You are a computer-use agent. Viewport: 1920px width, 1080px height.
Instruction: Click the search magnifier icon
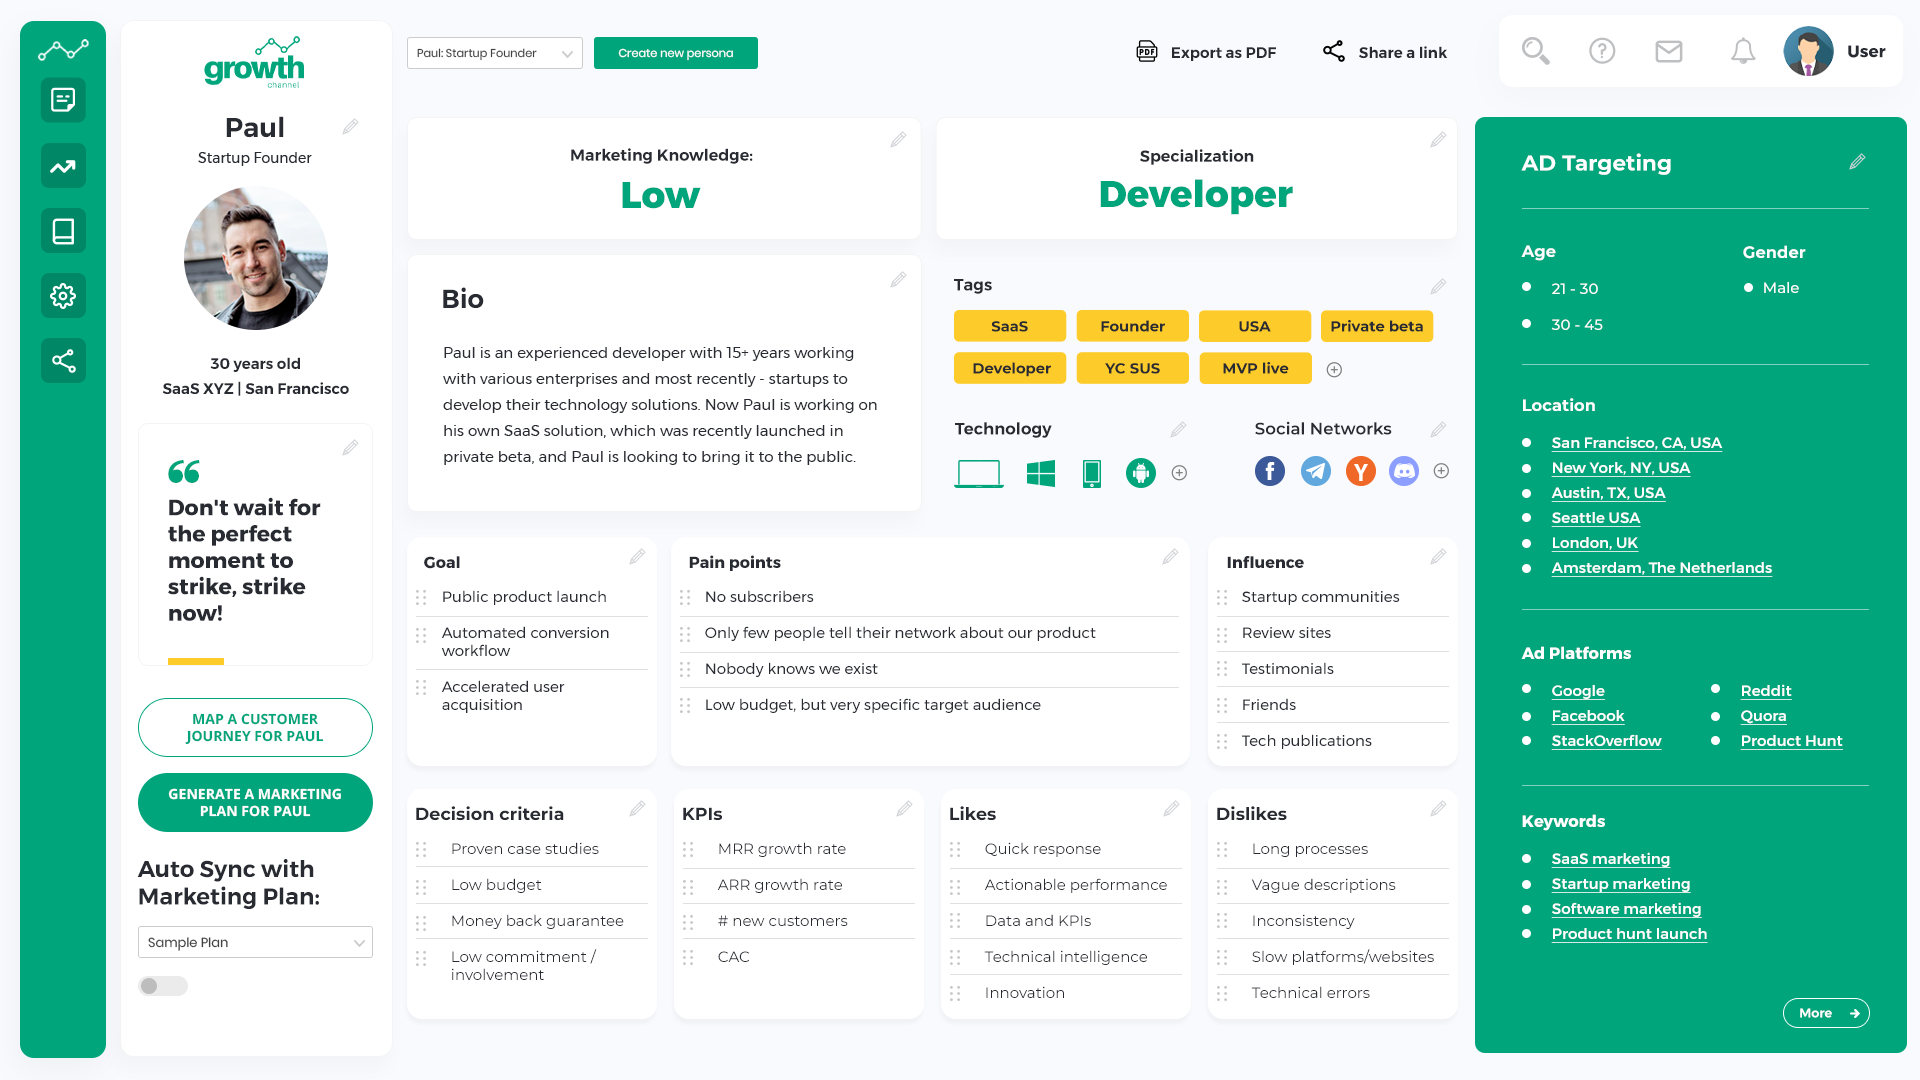point(1535,50)
